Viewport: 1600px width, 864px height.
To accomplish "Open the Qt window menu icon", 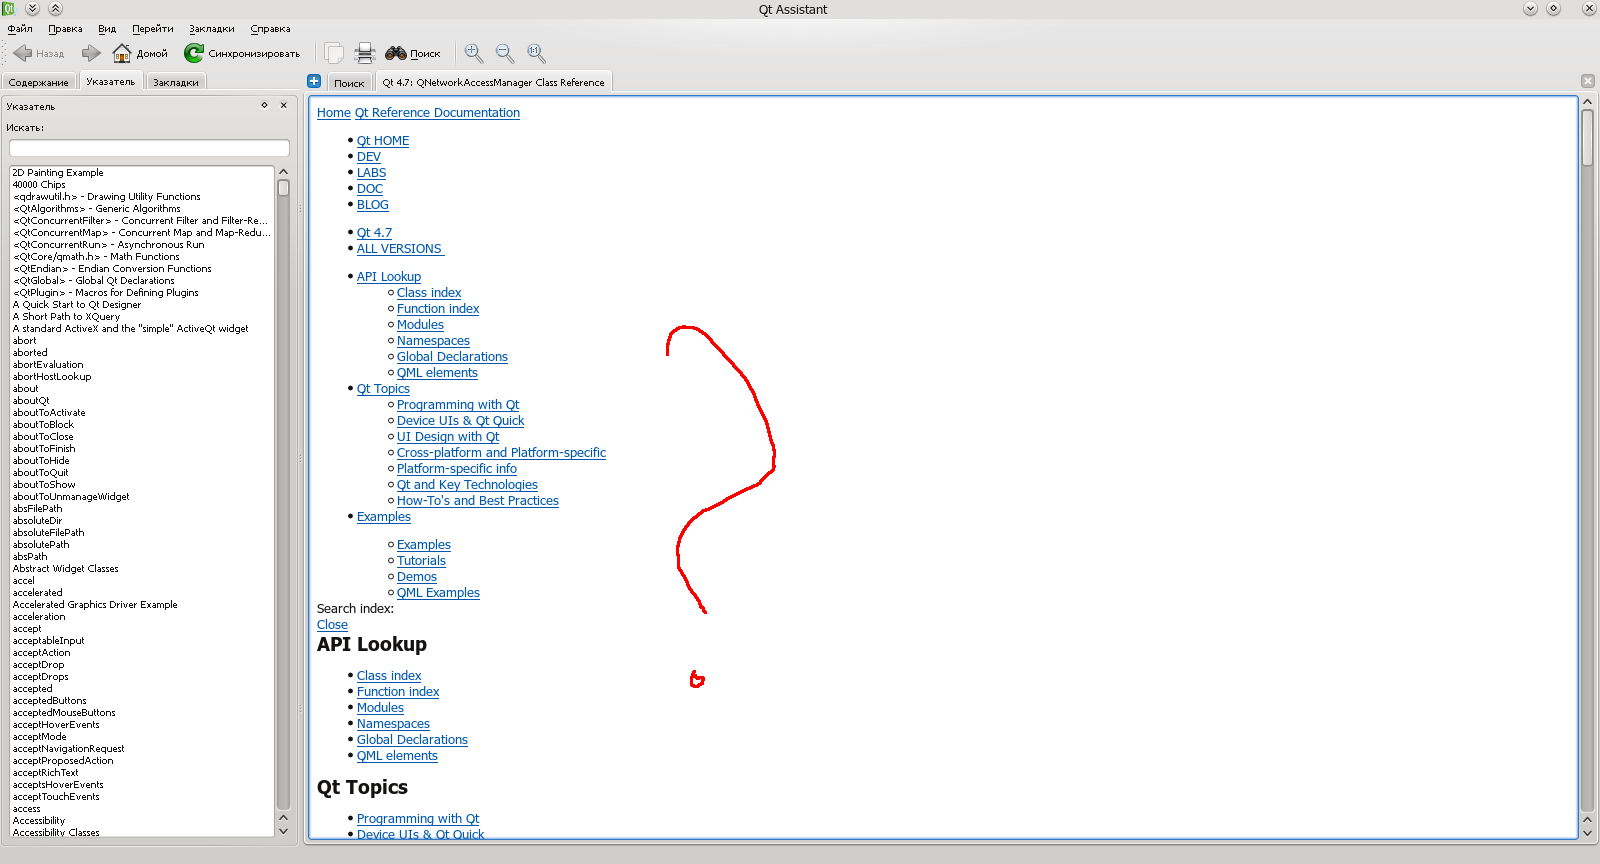I will (x=9, y=8).
